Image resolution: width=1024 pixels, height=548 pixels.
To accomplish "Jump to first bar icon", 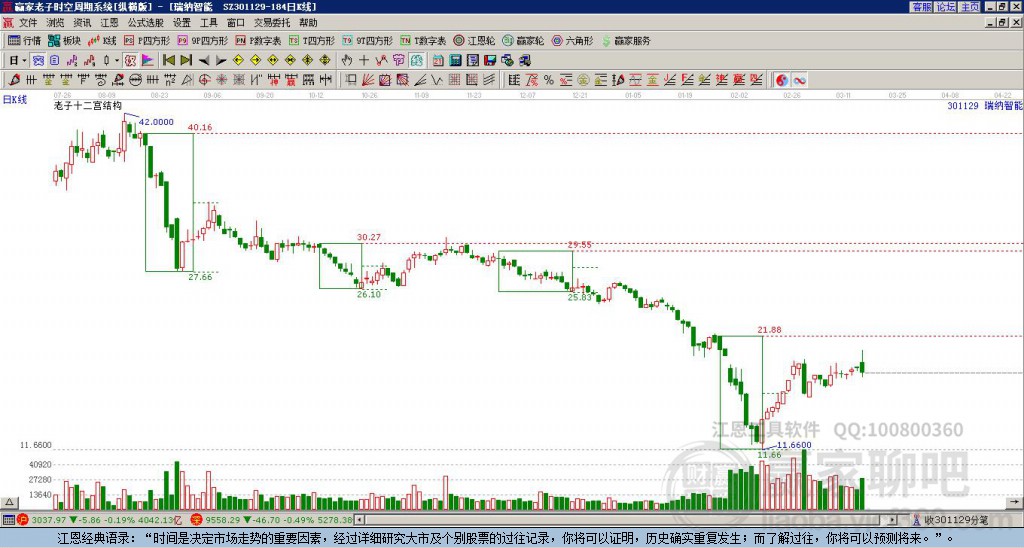I will point(168,61).
